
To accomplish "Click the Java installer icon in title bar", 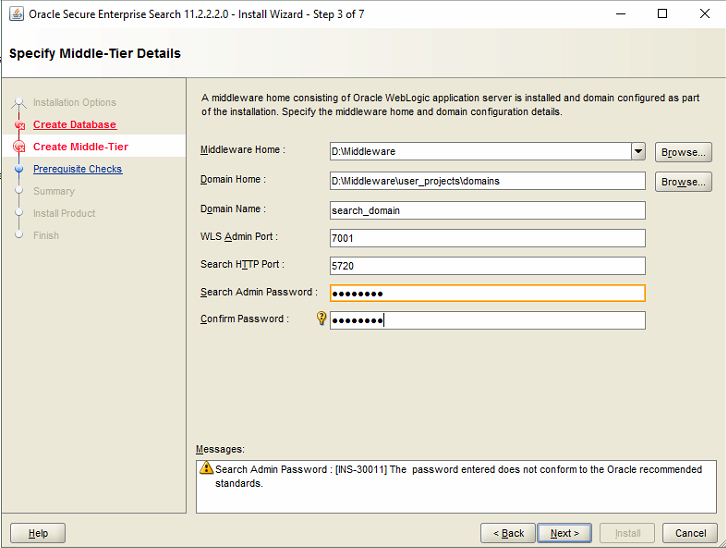I will tap(16, 14).
